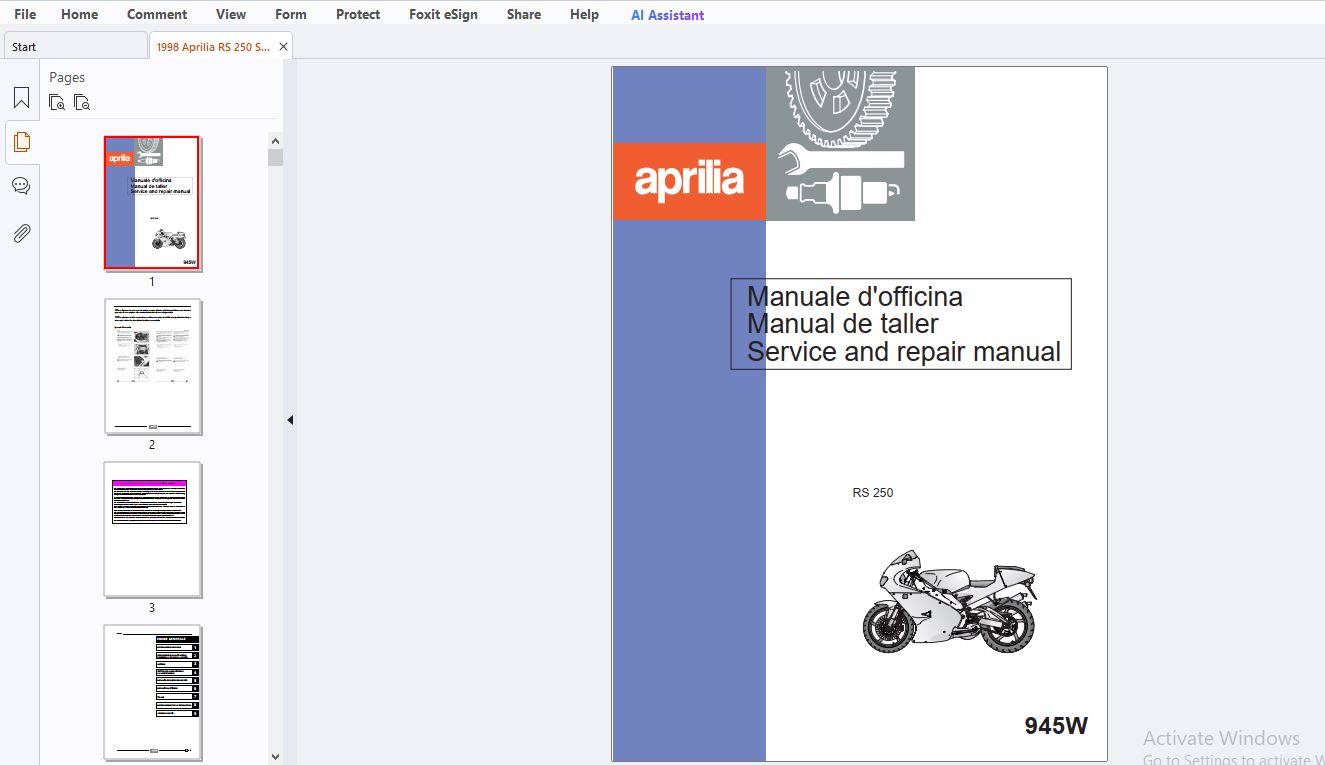The width and height of the screenshot is (1325, 765).
Task: Open the Form ribbon tab
Action: pyautogui.click(x=291, y=14)
